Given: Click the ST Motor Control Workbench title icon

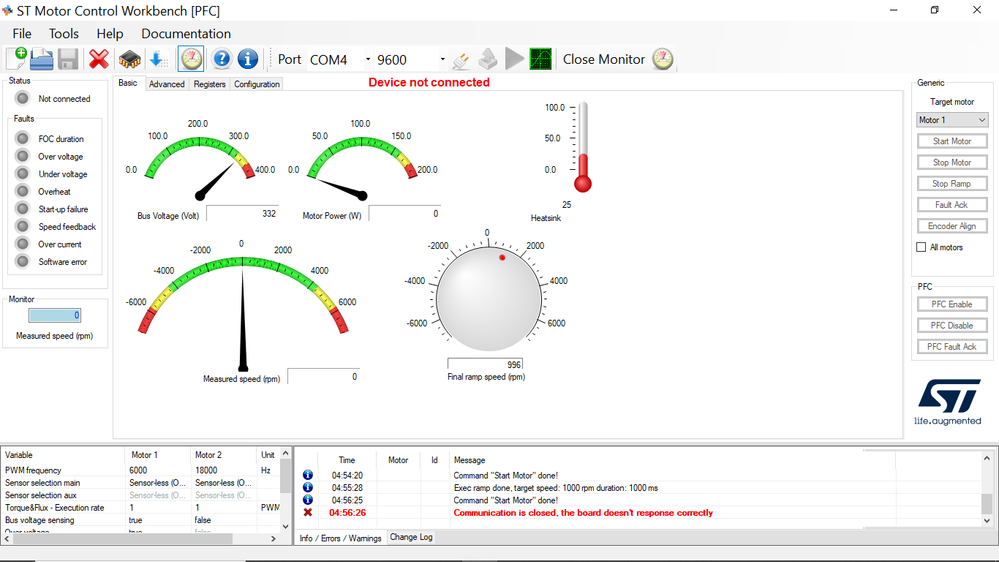Looking at the screenshot, I should 7,10.
